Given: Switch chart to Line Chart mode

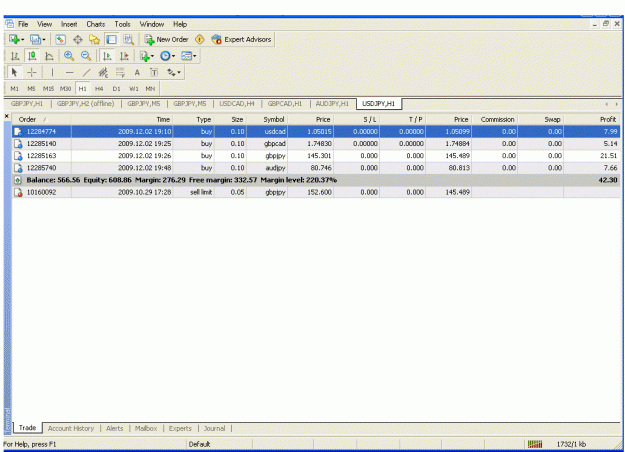Looking at the screenshot, I should 49,56.
